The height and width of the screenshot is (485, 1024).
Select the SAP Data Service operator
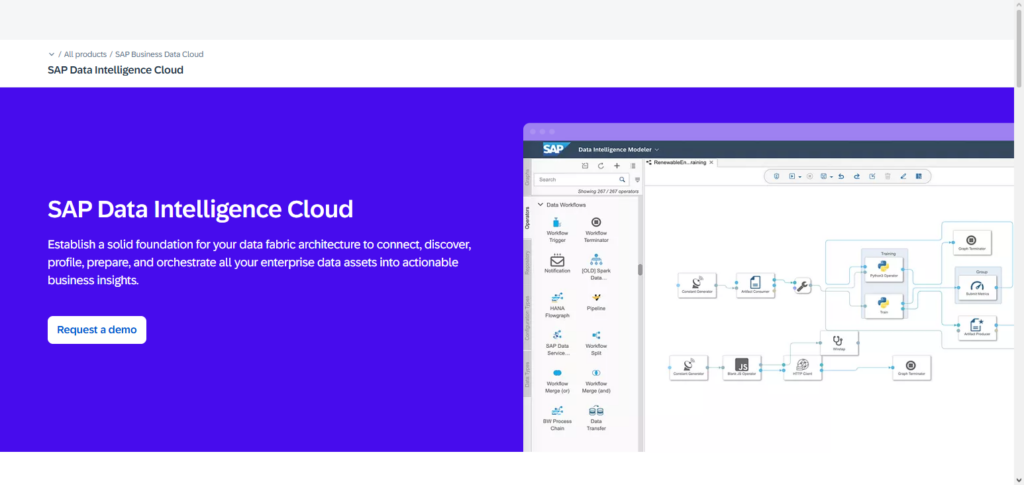[557, 343]
